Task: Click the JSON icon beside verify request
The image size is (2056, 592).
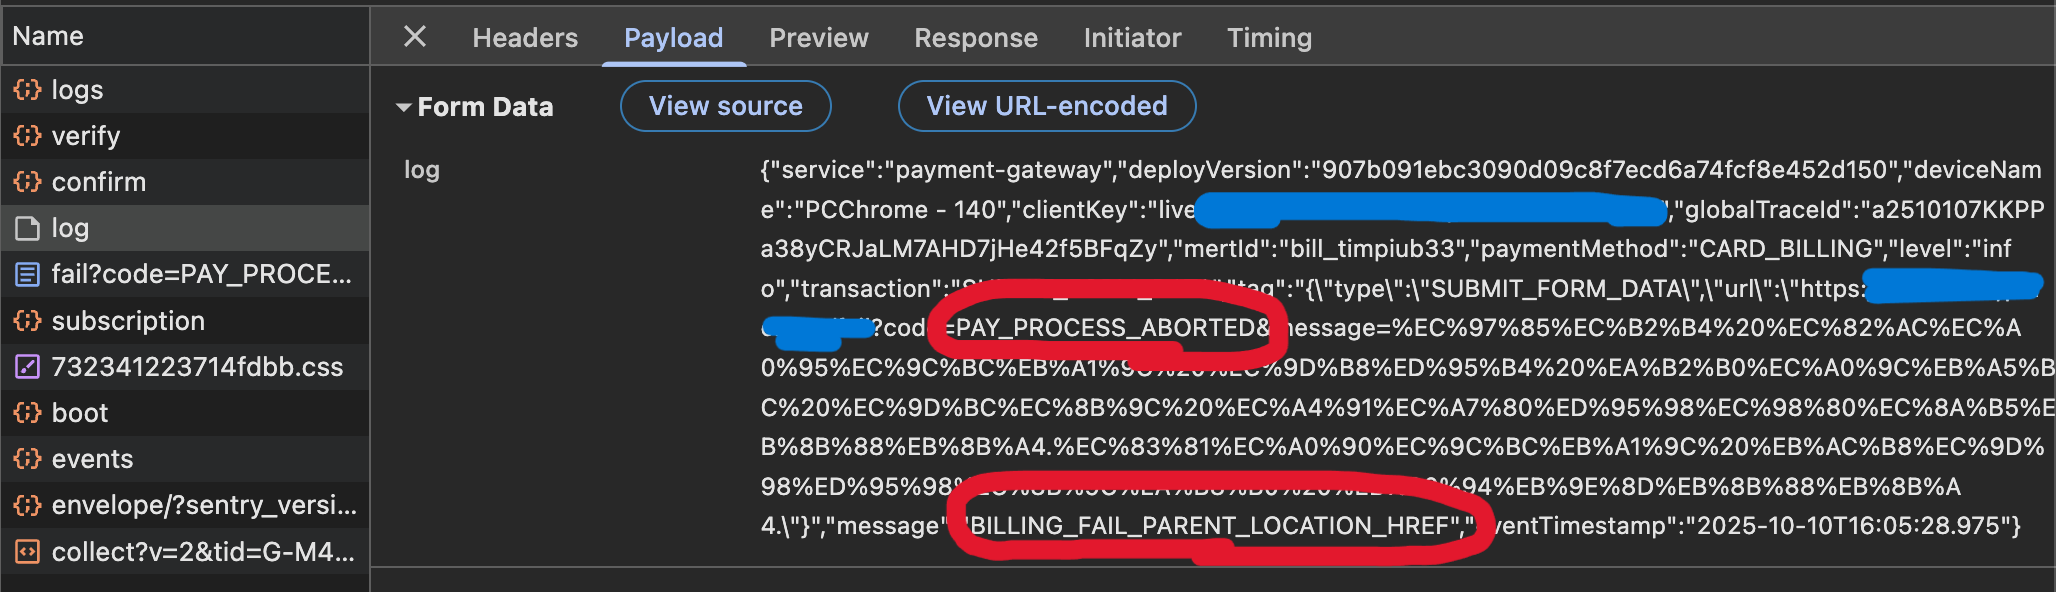Action: [x=27, y=136]
